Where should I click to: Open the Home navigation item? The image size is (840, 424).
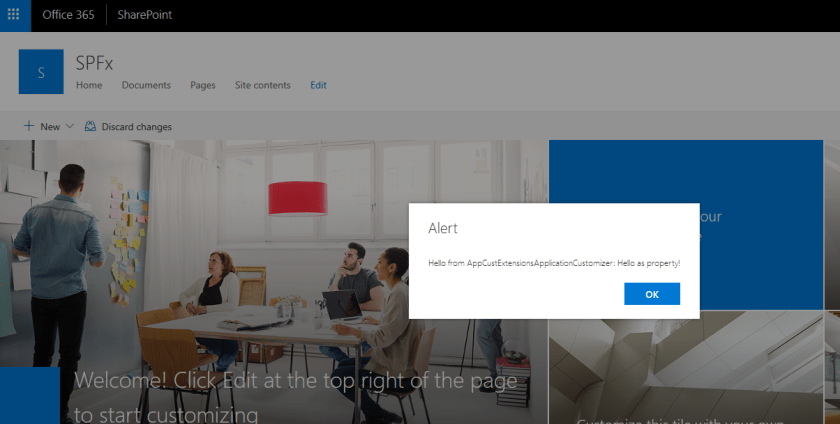[89, 85]
